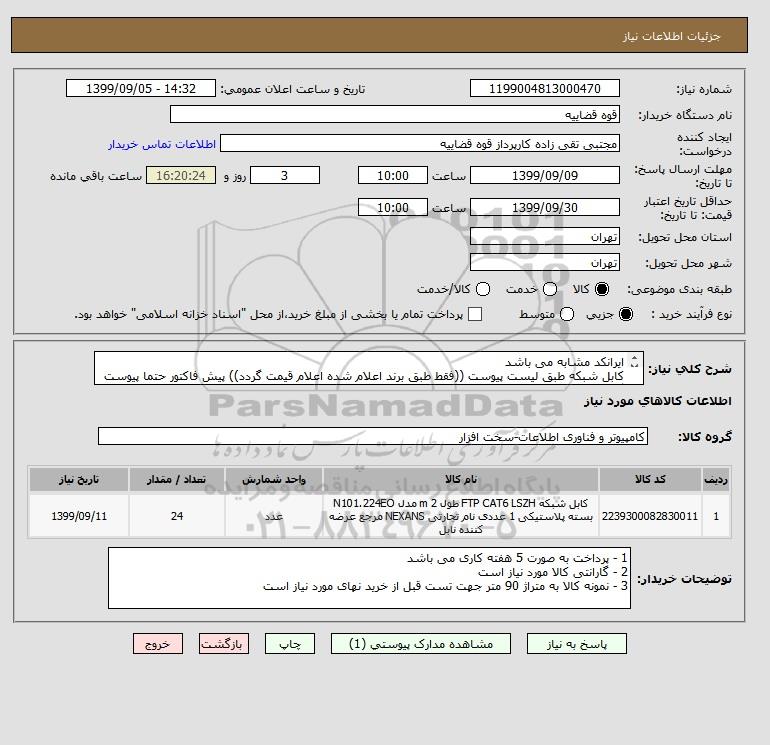Click the price validity date 1399/09/30
Viewport: 770px width, 745px height.
click(545, 207)
